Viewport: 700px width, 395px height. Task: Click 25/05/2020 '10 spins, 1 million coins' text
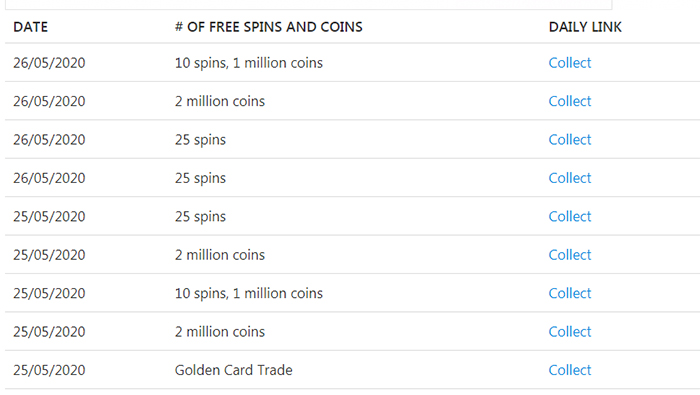click(x=249, y=293)
